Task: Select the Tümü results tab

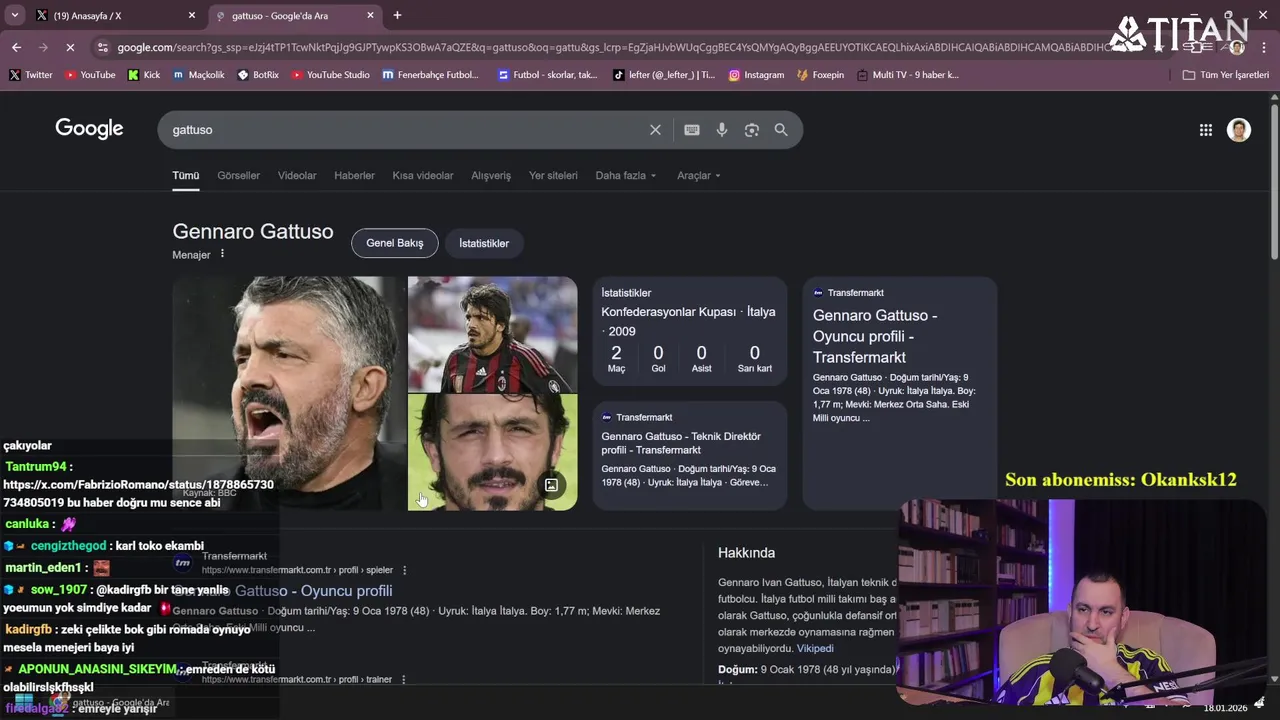Action: (186, 176)
